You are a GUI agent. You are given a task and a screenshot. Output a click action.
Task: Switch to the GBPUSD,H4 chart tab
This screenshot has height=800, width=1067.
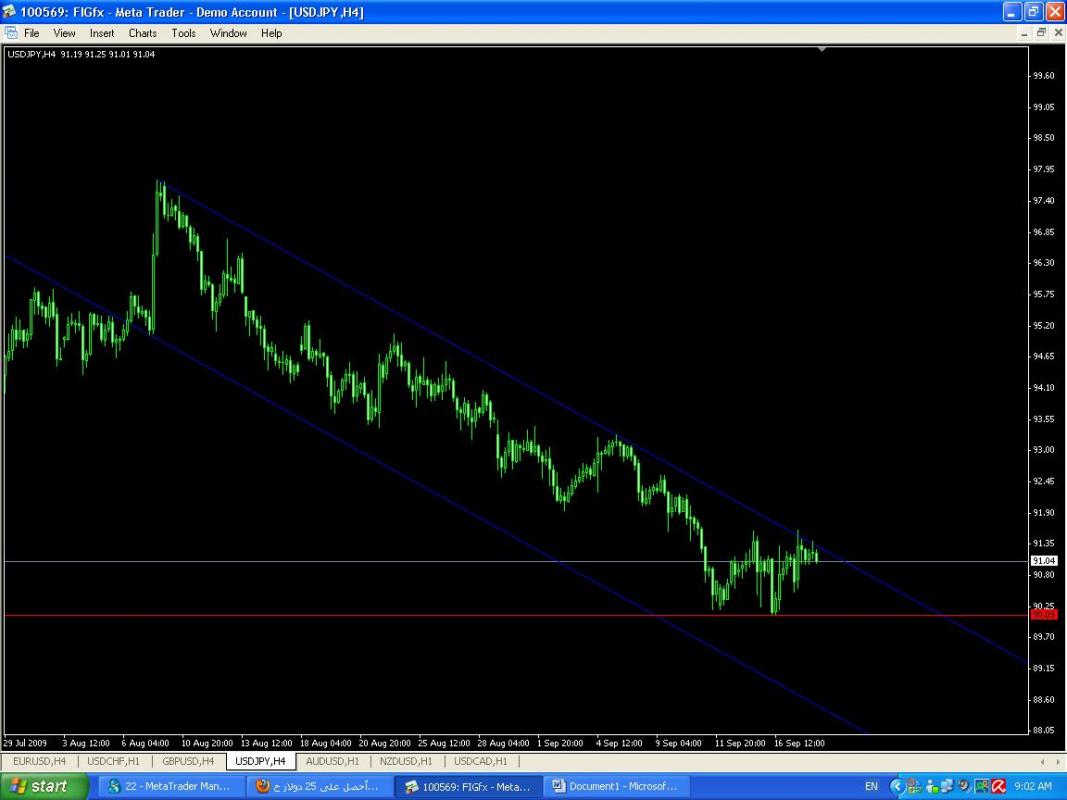coord(188,761)
